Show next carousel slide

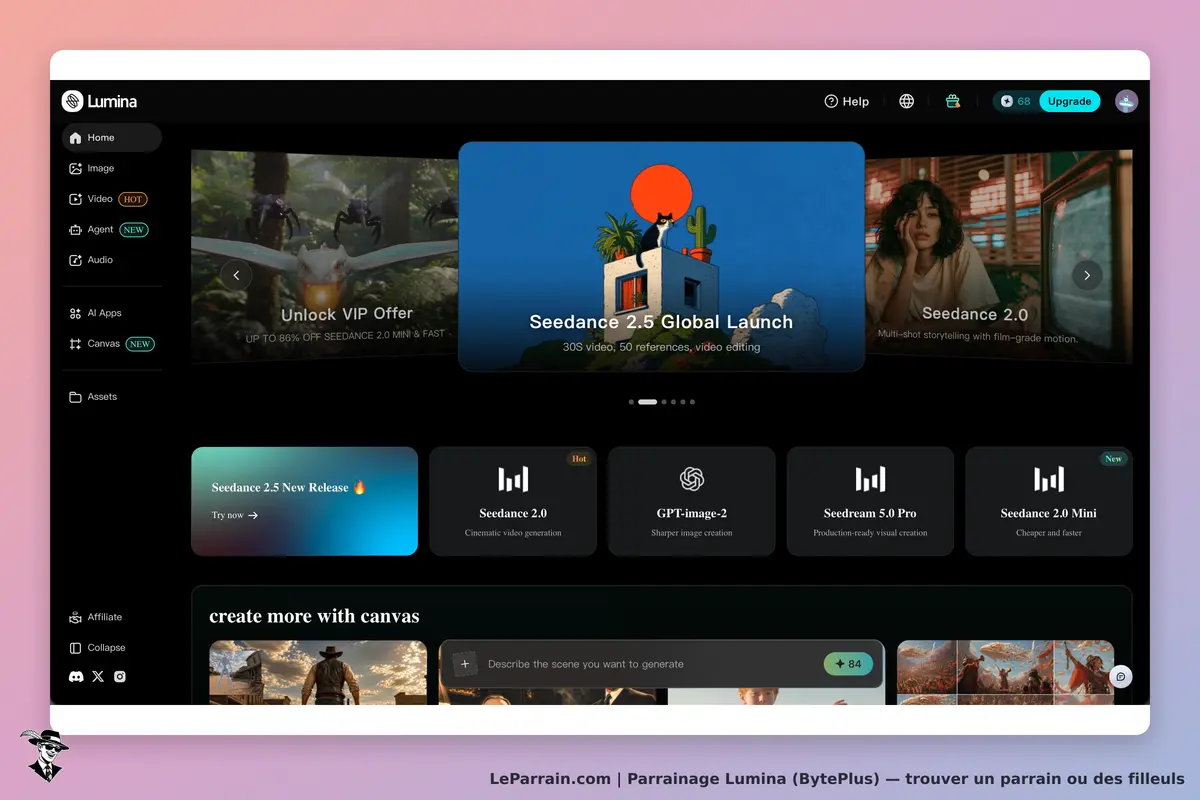point(1087,275)
